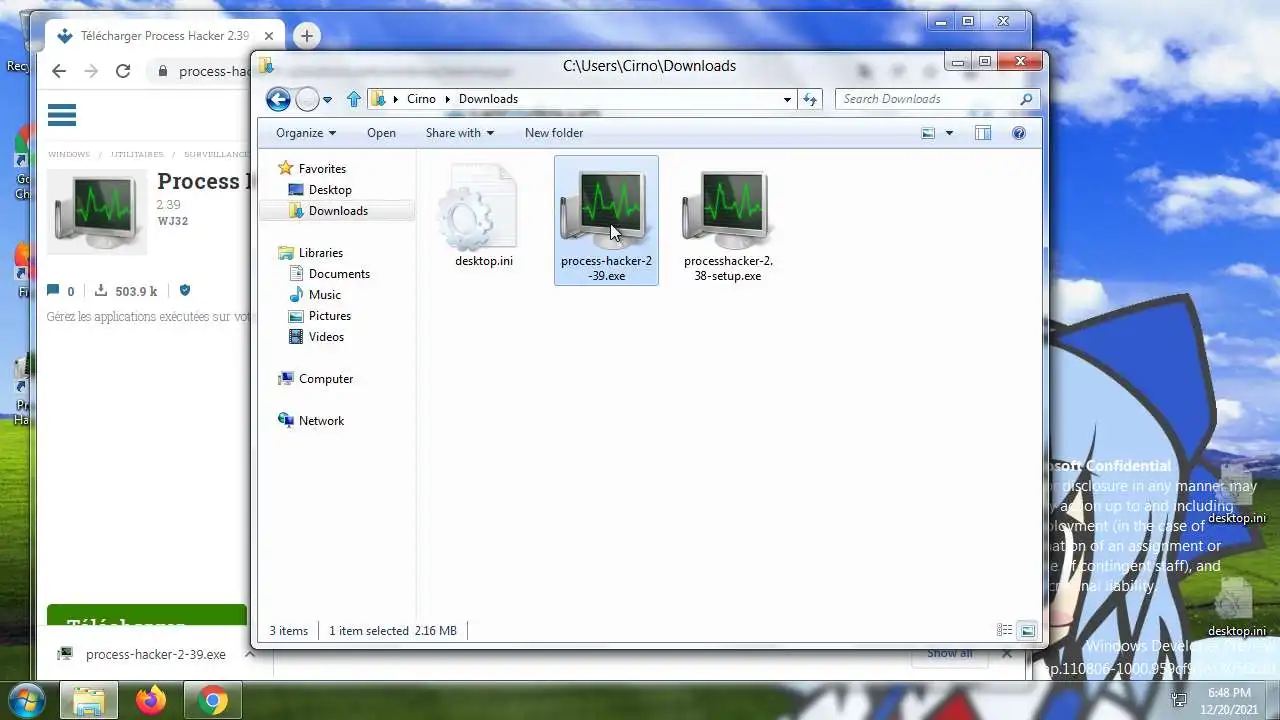Viewport: 1280px width, 720px height.
Task: Select Computer in the navigation pane
Action: (315, 379)
